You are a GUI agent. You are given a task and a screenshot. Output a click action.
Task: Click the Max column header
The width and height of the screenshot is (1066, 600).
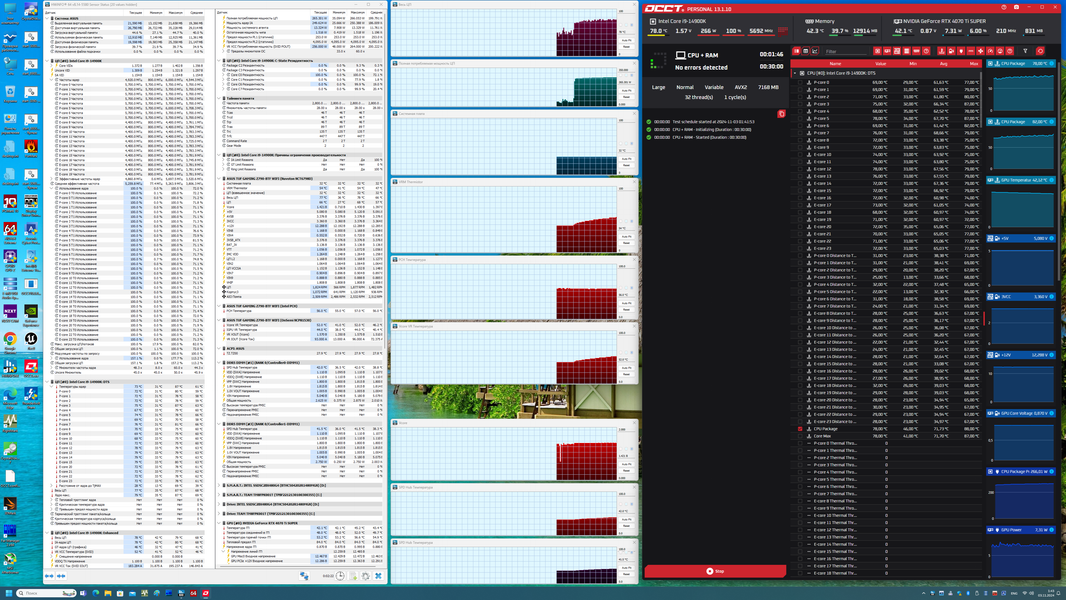point(974,63)
